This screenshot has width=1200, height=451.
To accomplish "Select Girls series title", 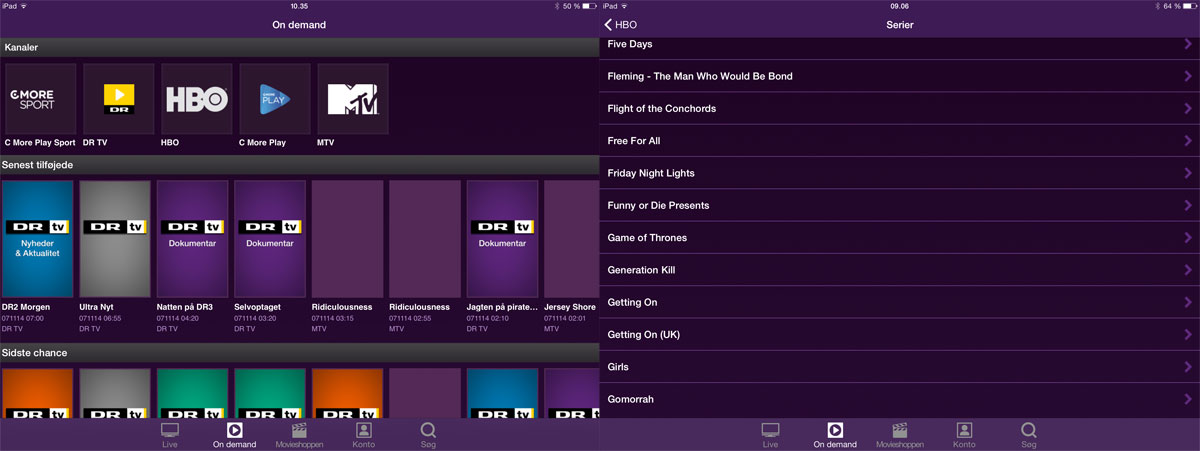I will coord(618,367).
